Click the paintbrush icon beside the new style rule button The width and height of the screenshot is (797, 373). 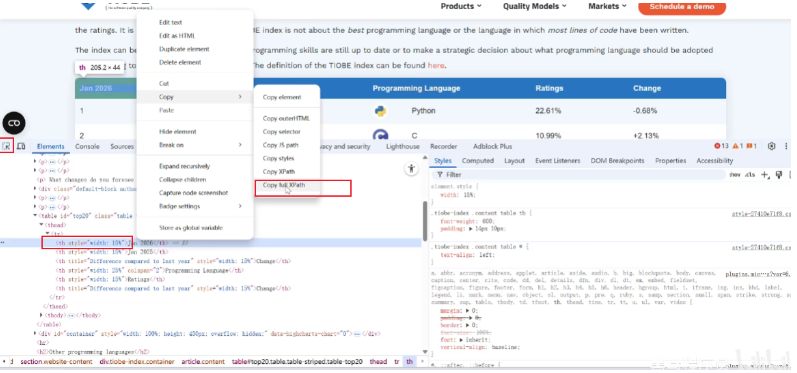[x=778, y=175]
